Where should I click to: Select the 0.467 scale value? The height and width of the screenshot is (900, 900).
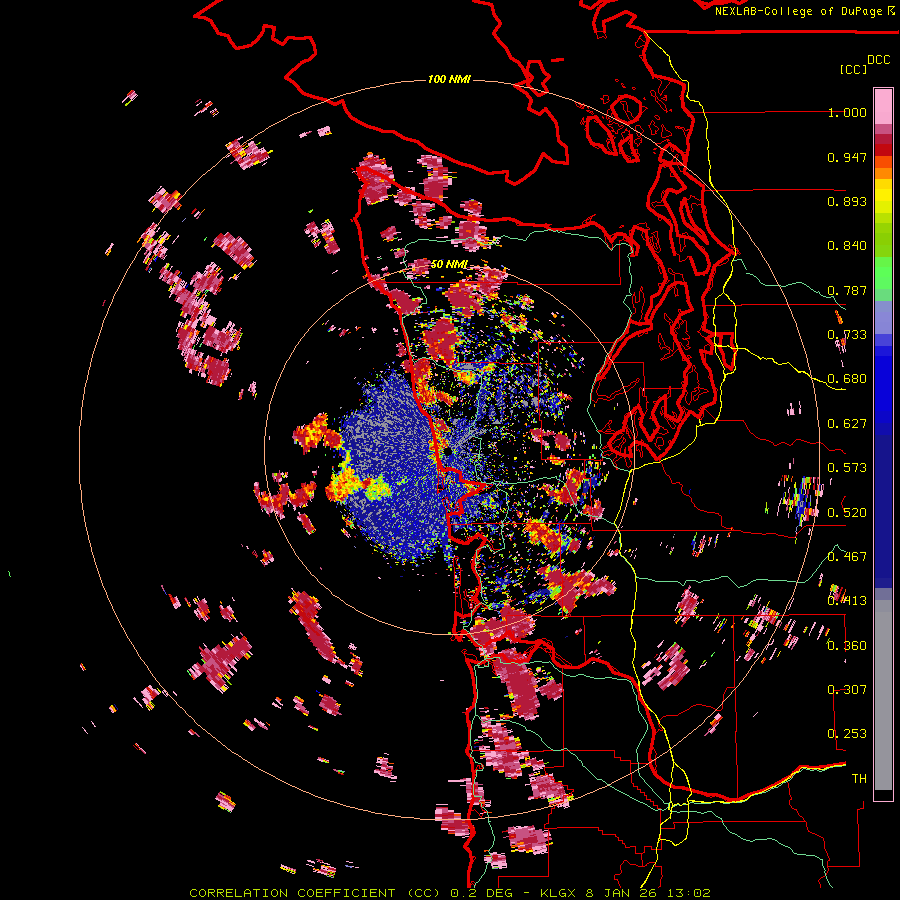(x=847, y=557)
